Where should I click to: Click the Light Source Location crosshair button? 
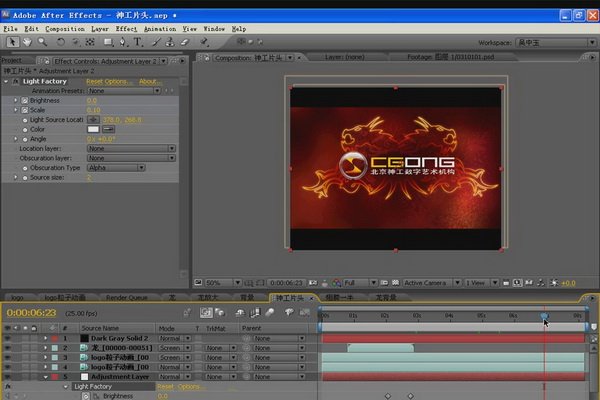pos(93,119)
